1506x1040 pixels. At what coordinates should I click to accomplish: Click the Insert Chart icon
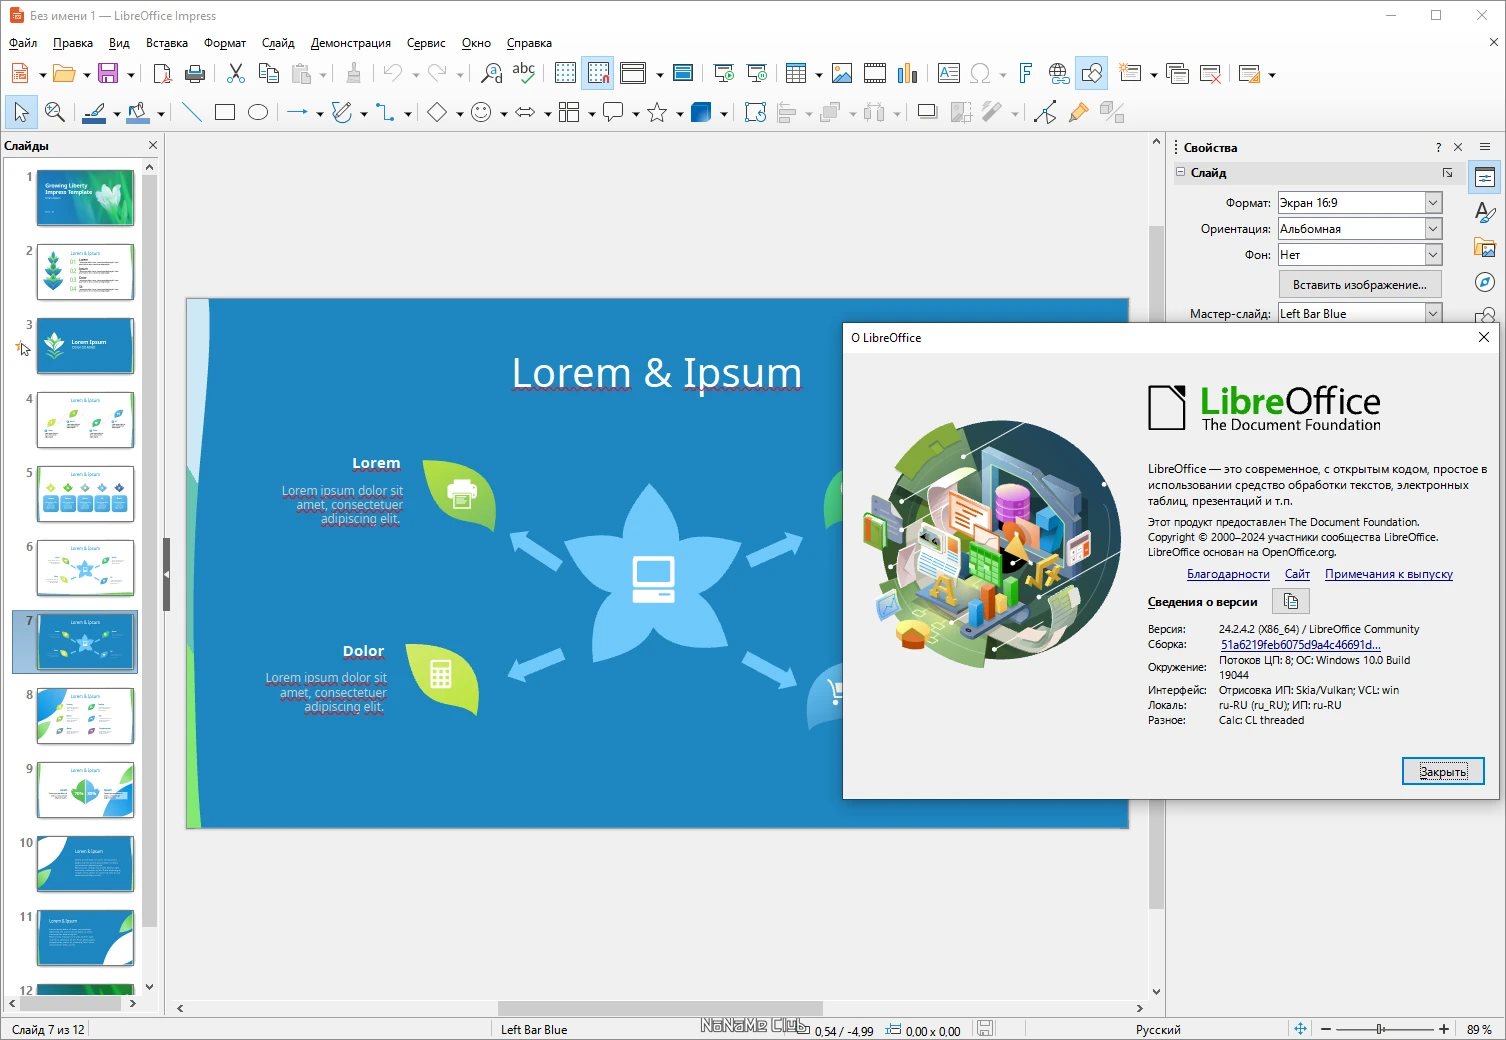click(908, 73)
